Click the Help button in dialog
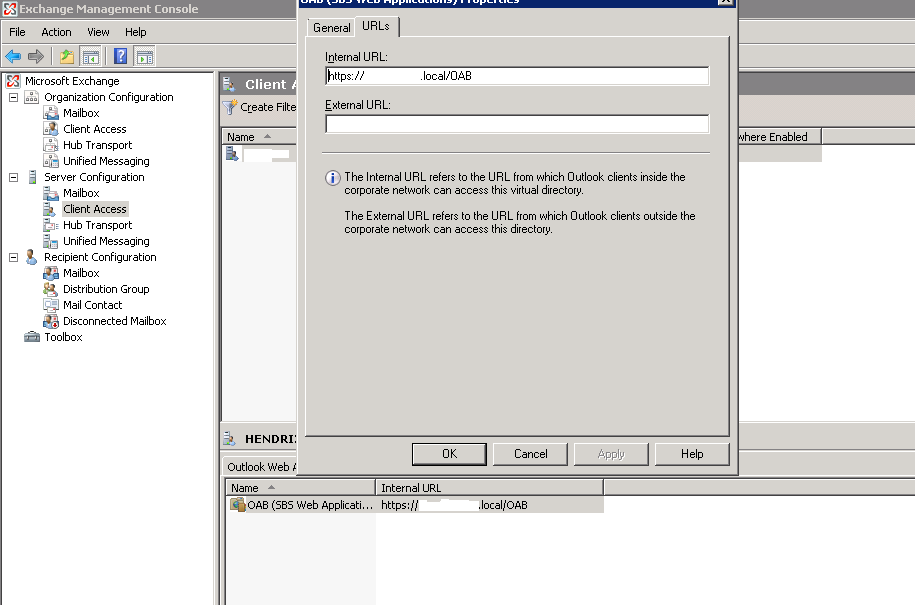 [x=692, y=454]
